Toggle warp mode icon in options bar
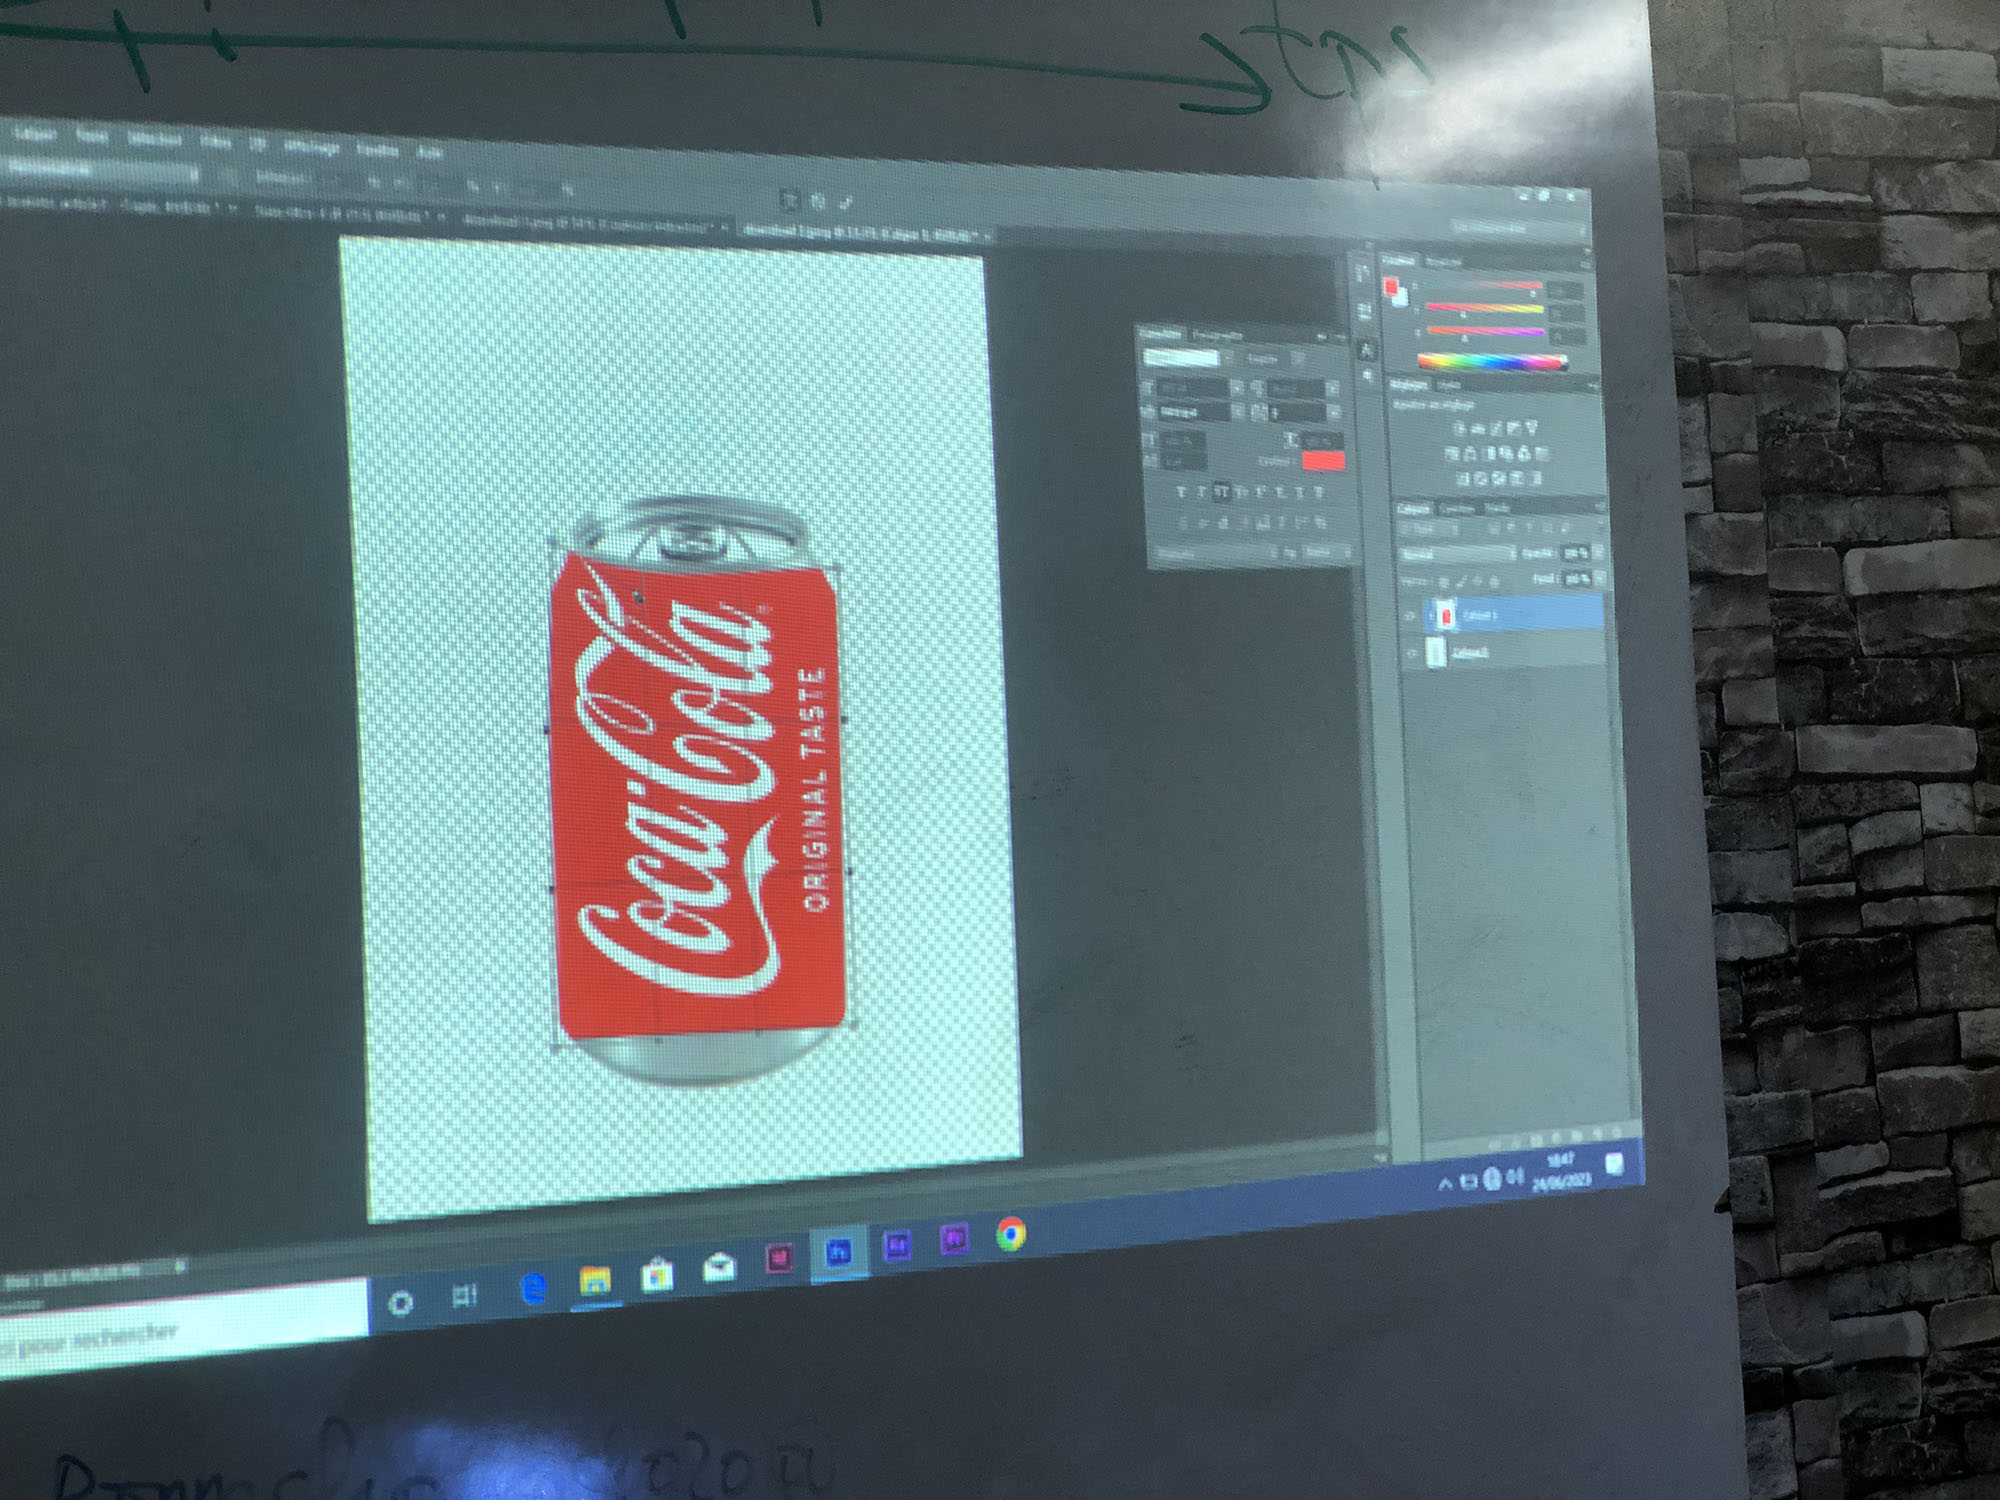Screen dimensions: 2000x1500 click(789, 201)
